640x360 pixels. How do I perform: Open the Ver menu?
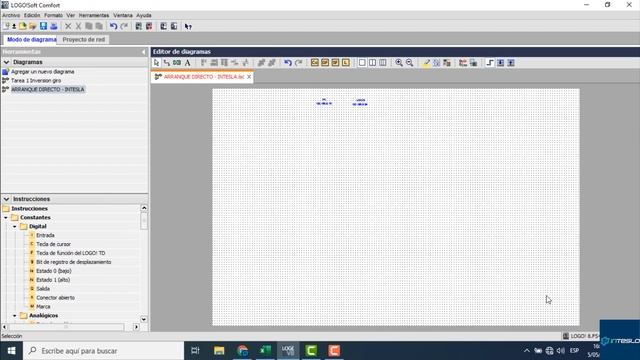pos(71,15)
